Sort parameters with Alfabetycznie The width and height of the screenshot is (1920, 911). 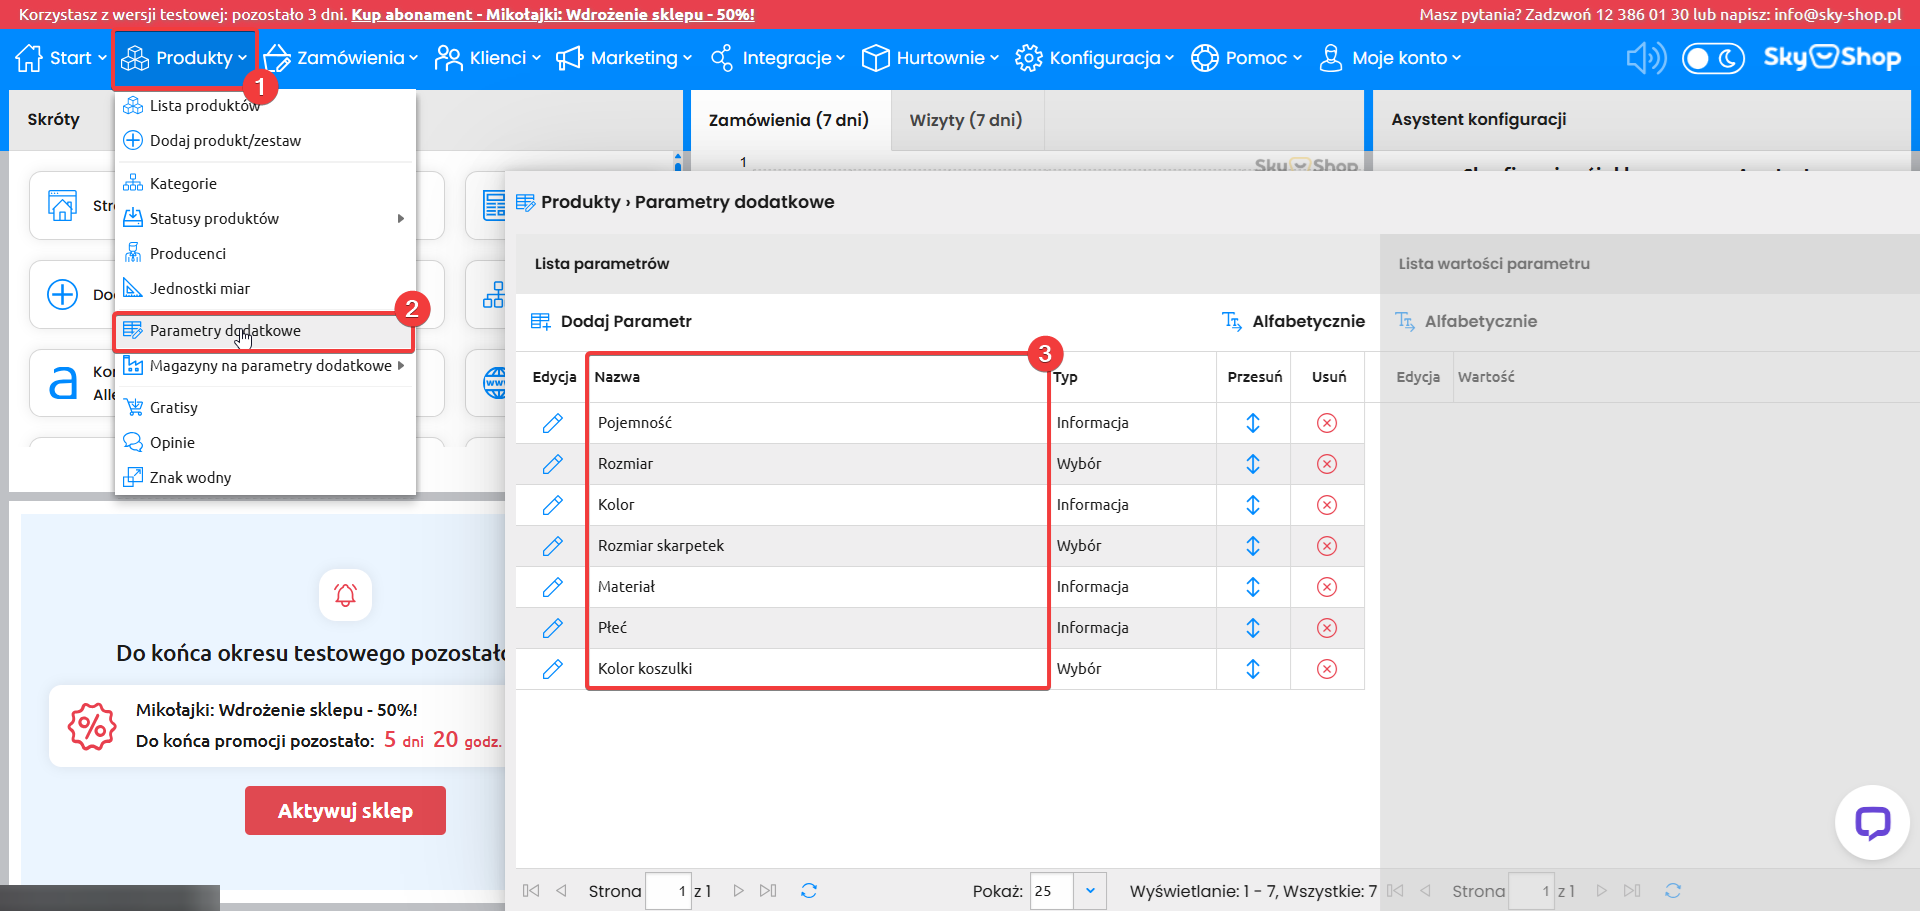1293,321
